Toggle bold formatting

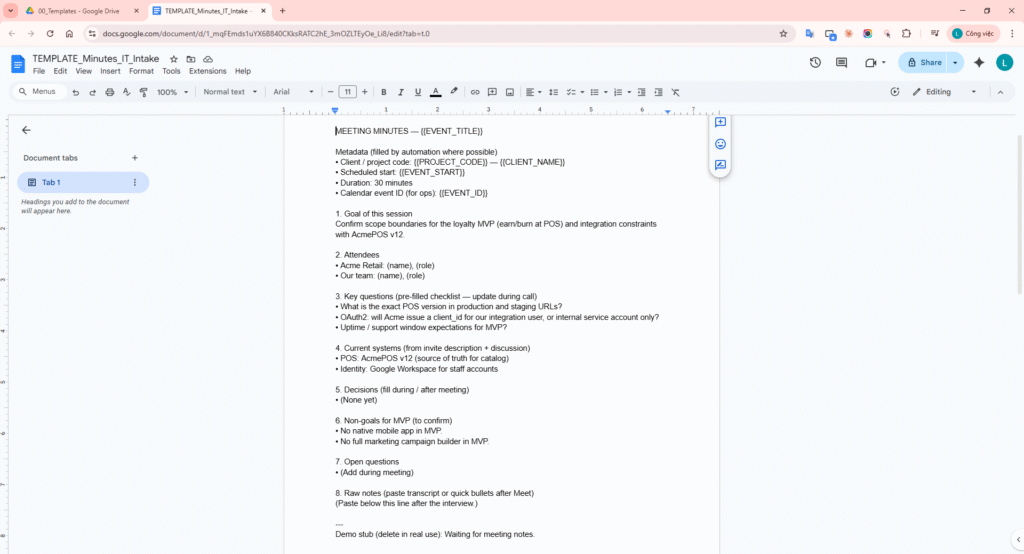(x=383, y=92)
